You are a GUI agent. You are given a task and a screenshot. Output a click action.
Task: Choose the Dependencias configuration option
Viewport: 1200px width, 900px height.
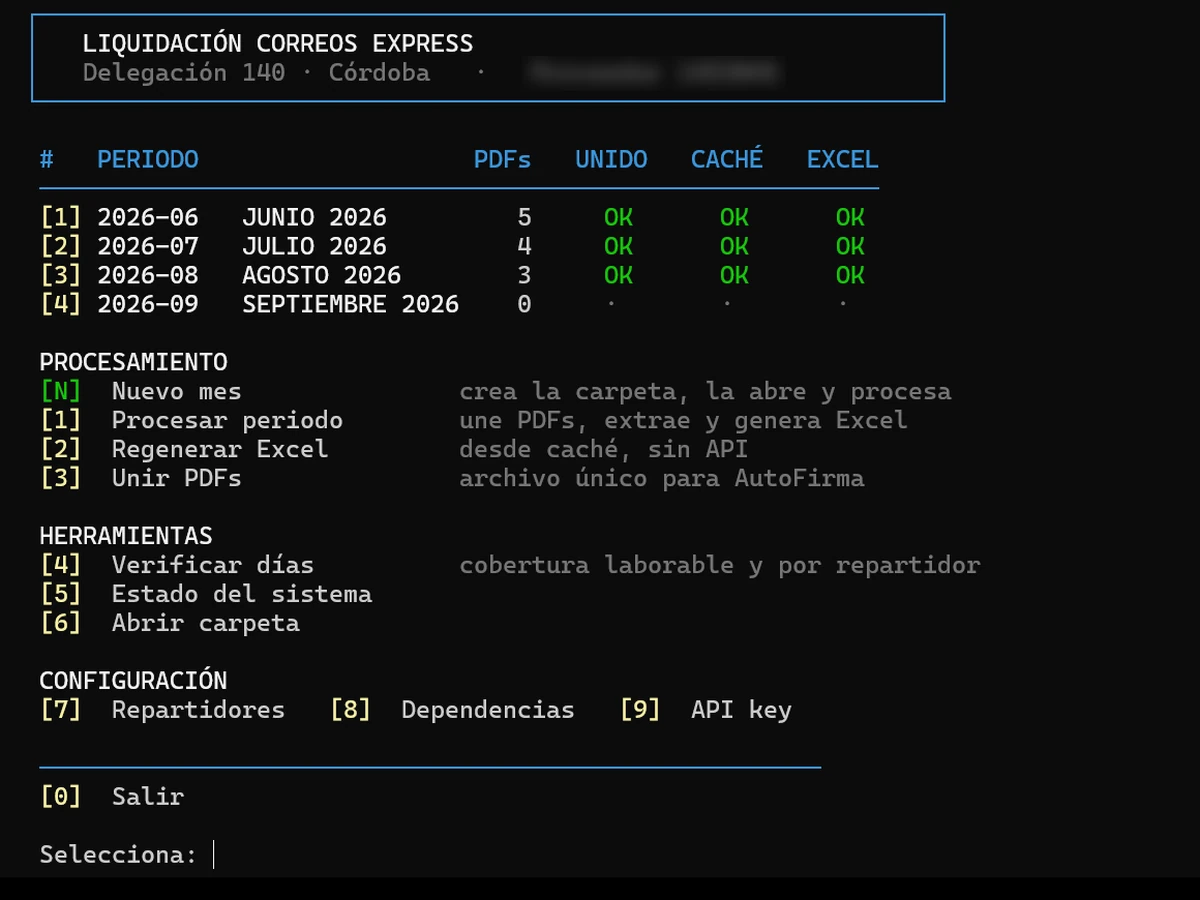488,710
